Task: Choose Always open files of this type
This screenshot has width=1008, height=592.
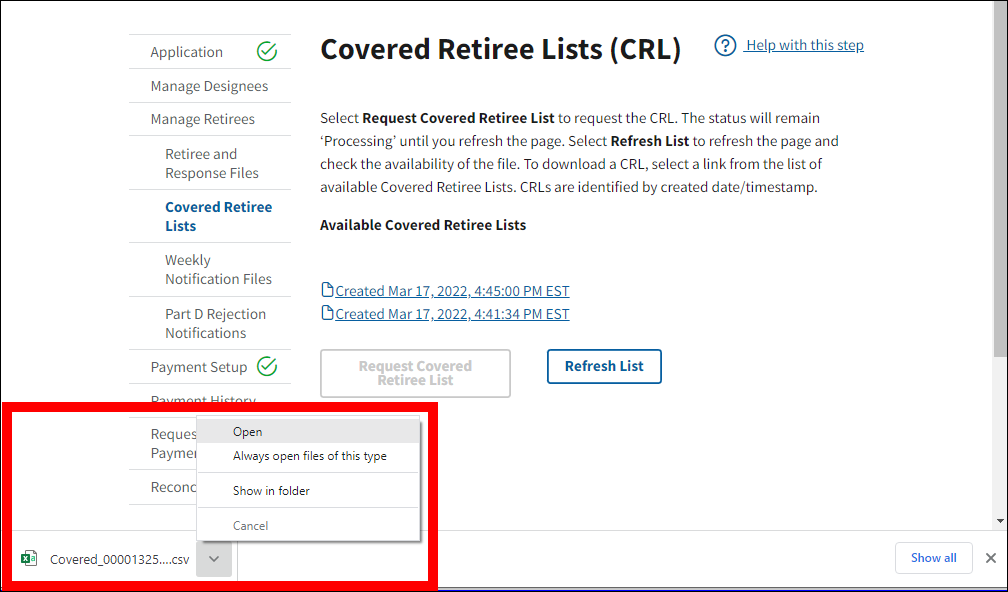Action: pyautogui.click(x=310, y=456)
